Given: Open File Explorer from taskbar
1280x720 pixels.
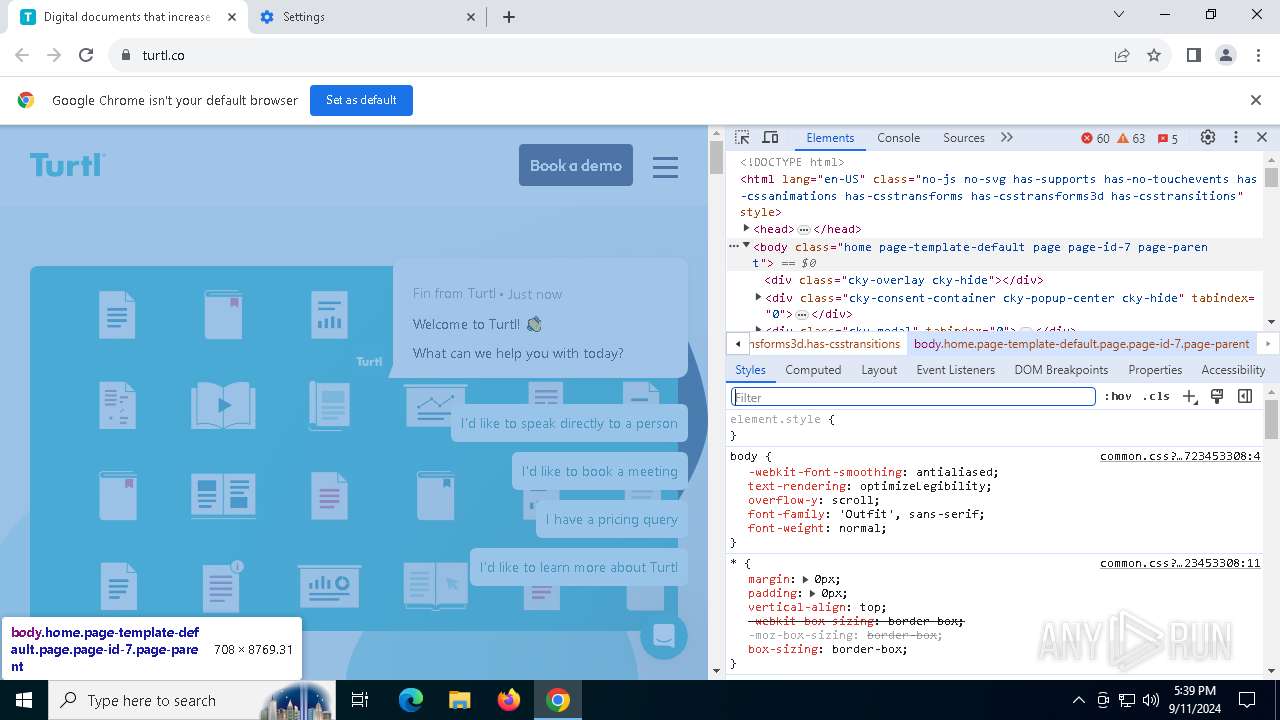Looking at the screenshot, I should (459, 700).
